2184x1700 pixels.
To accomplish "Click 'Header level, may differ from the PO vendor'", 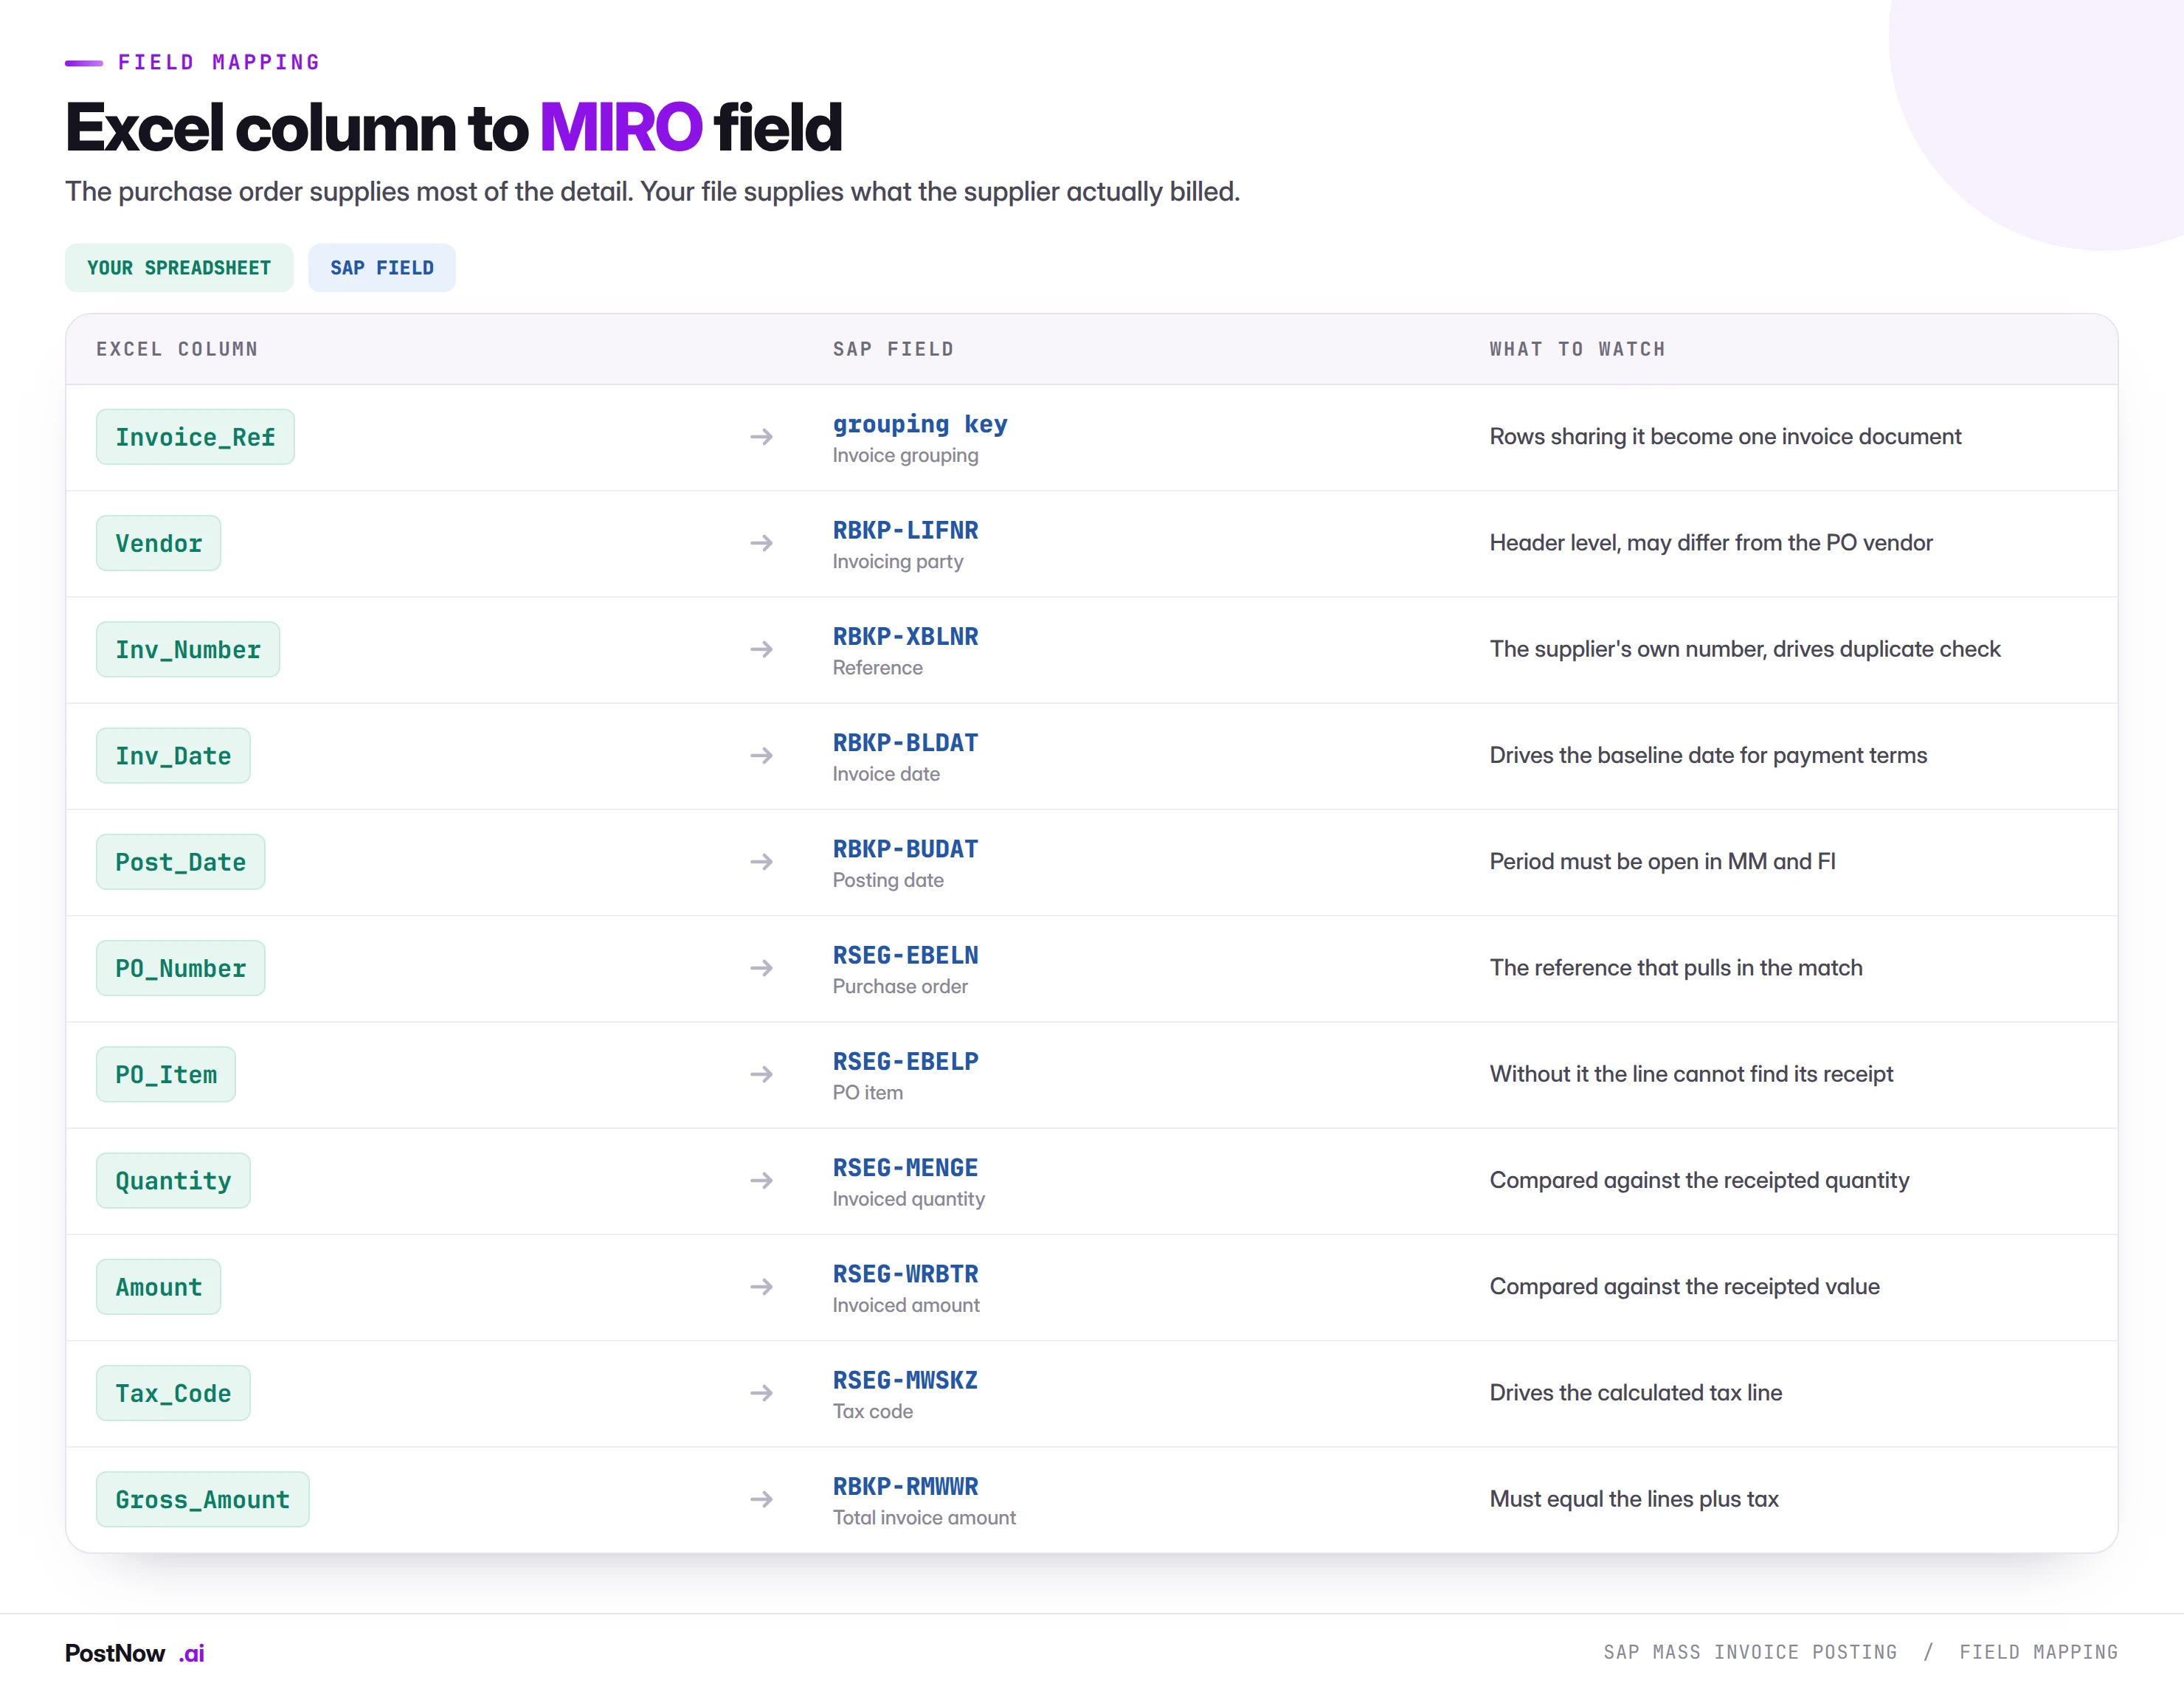I will (1711, 543).
